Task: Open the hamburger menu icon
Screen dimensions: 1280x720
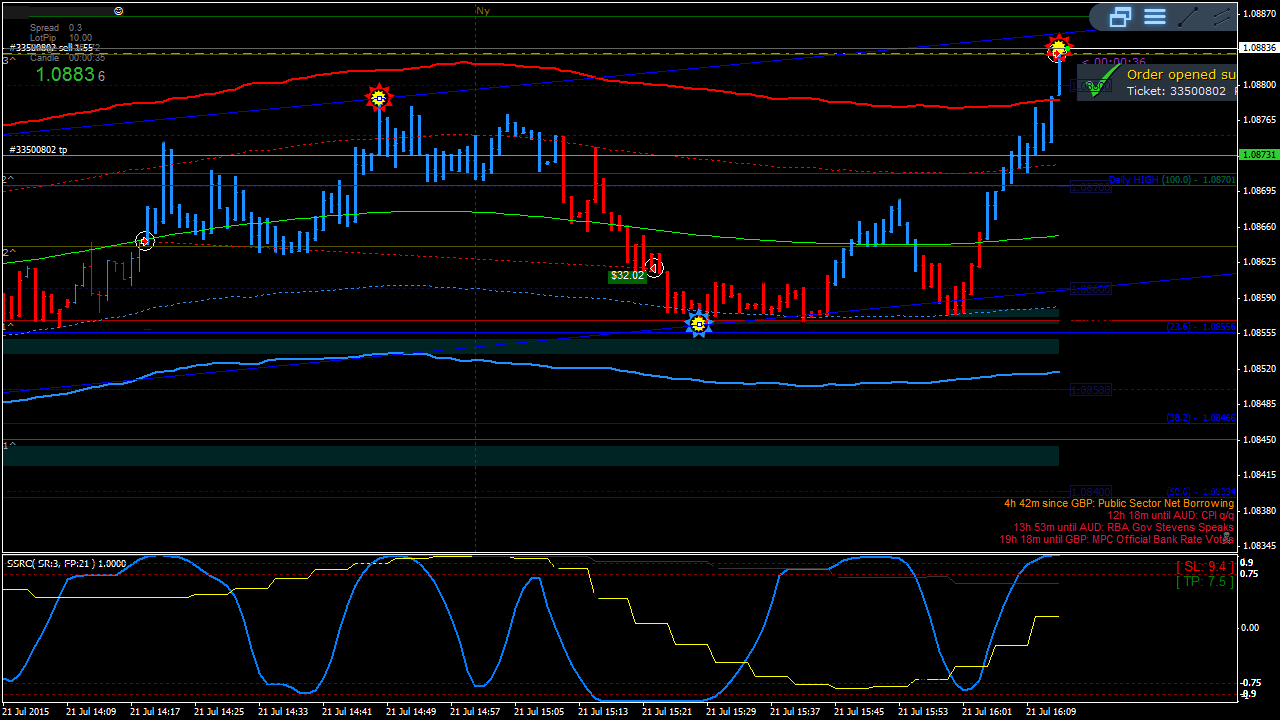Action: click(1155, 16)
